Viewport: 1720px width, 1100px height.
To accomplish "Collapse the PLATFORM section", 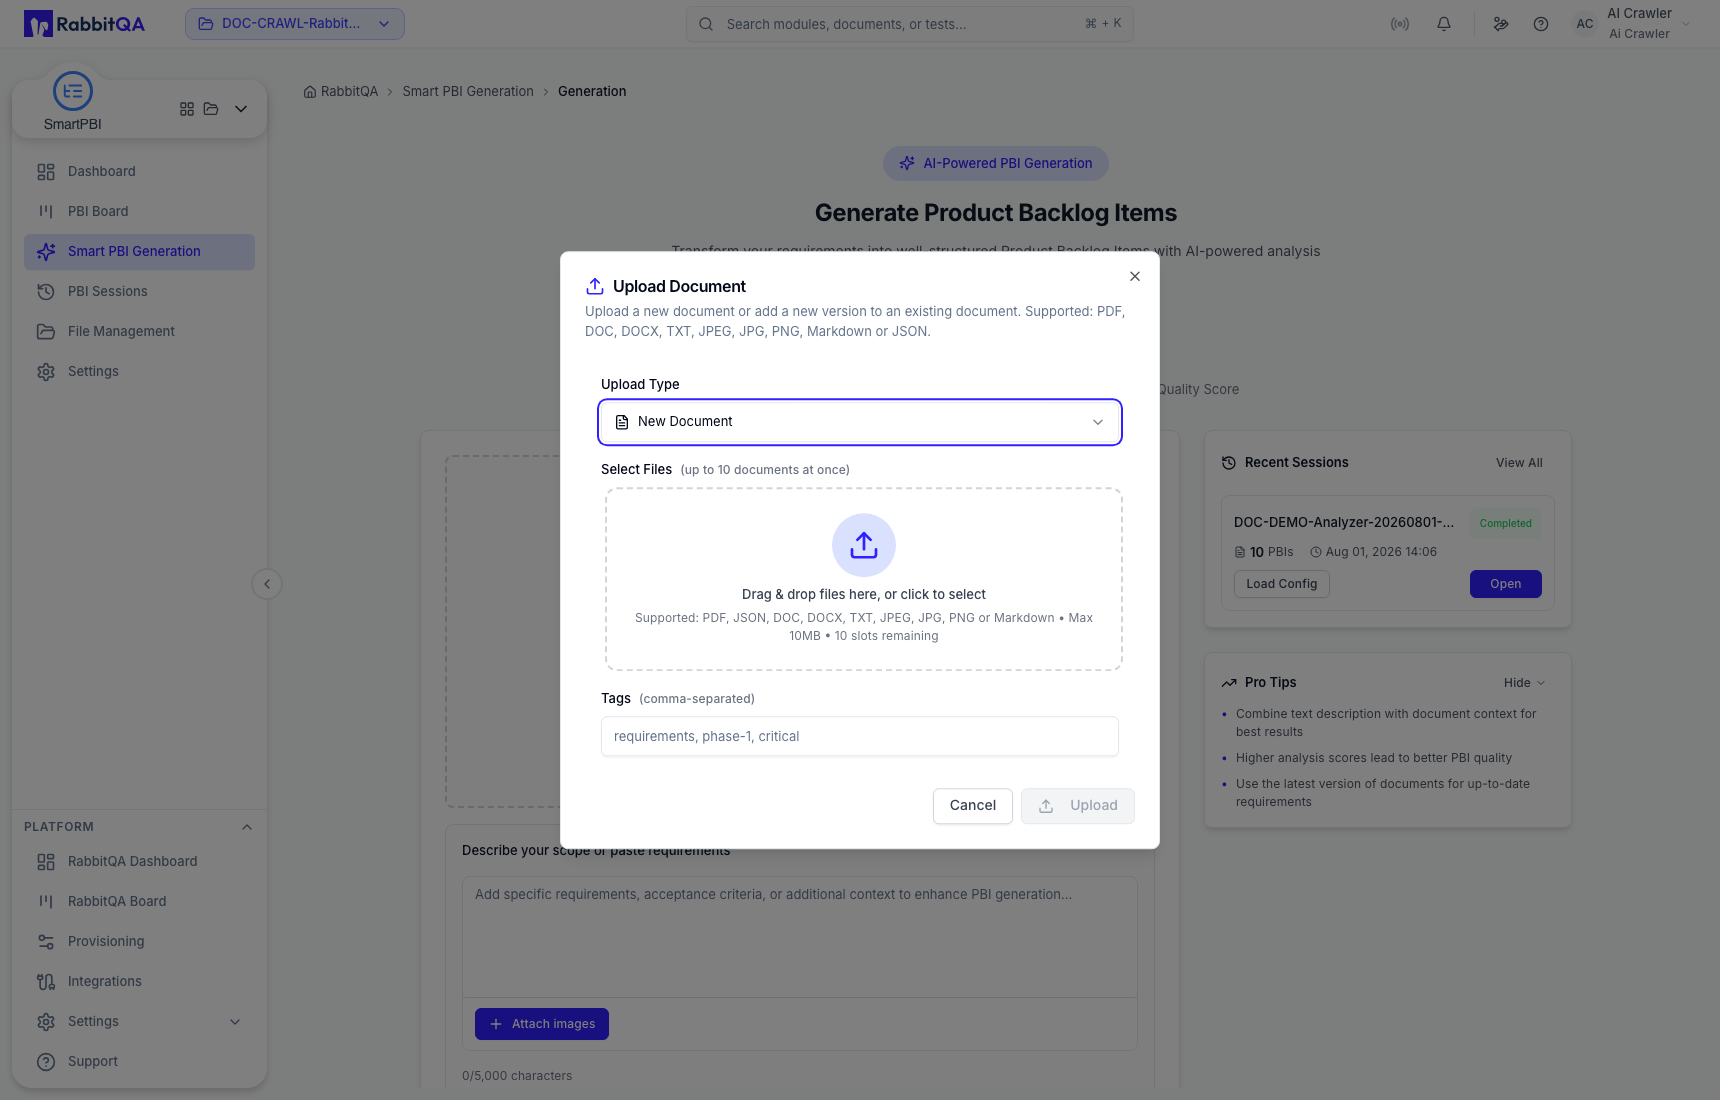I will (247, 827).
